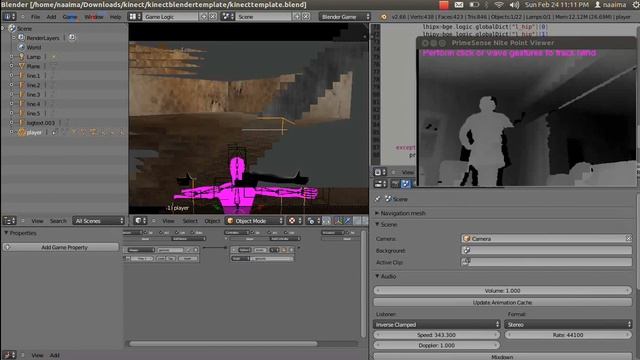Click the Mixdown button
This screenshot has height=360, width=640.
pyautogui.click(x=502, y=357)
